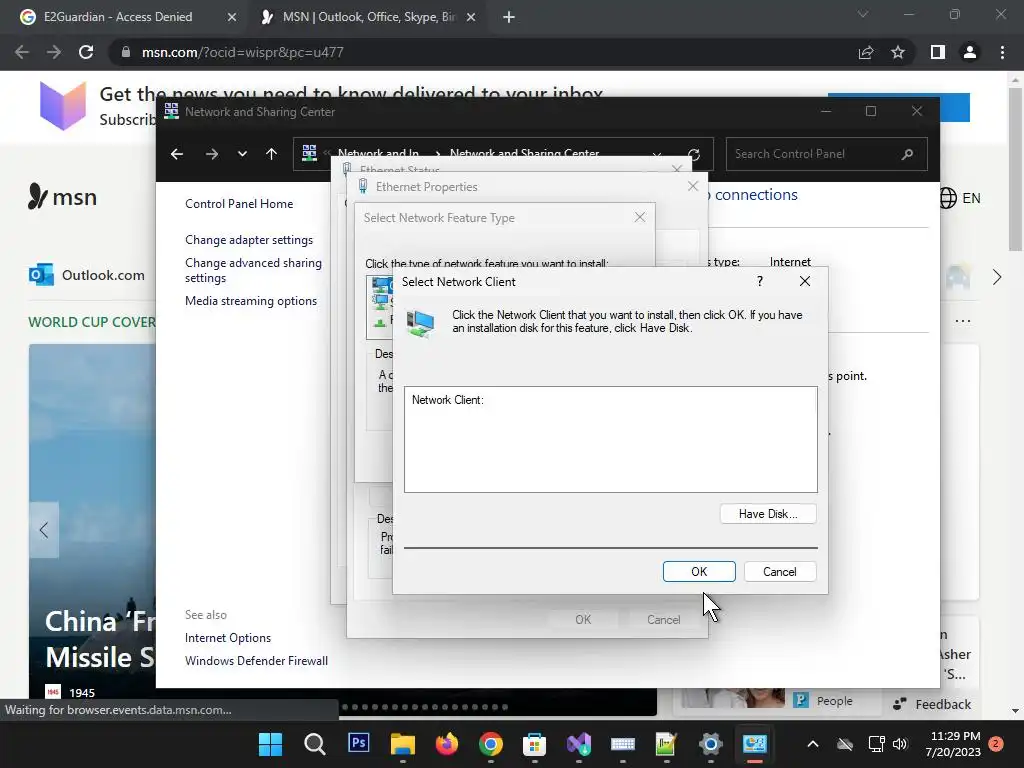1024x768 pixels.
Task: Open a new Chrome tab
Action: pos(509,17)
